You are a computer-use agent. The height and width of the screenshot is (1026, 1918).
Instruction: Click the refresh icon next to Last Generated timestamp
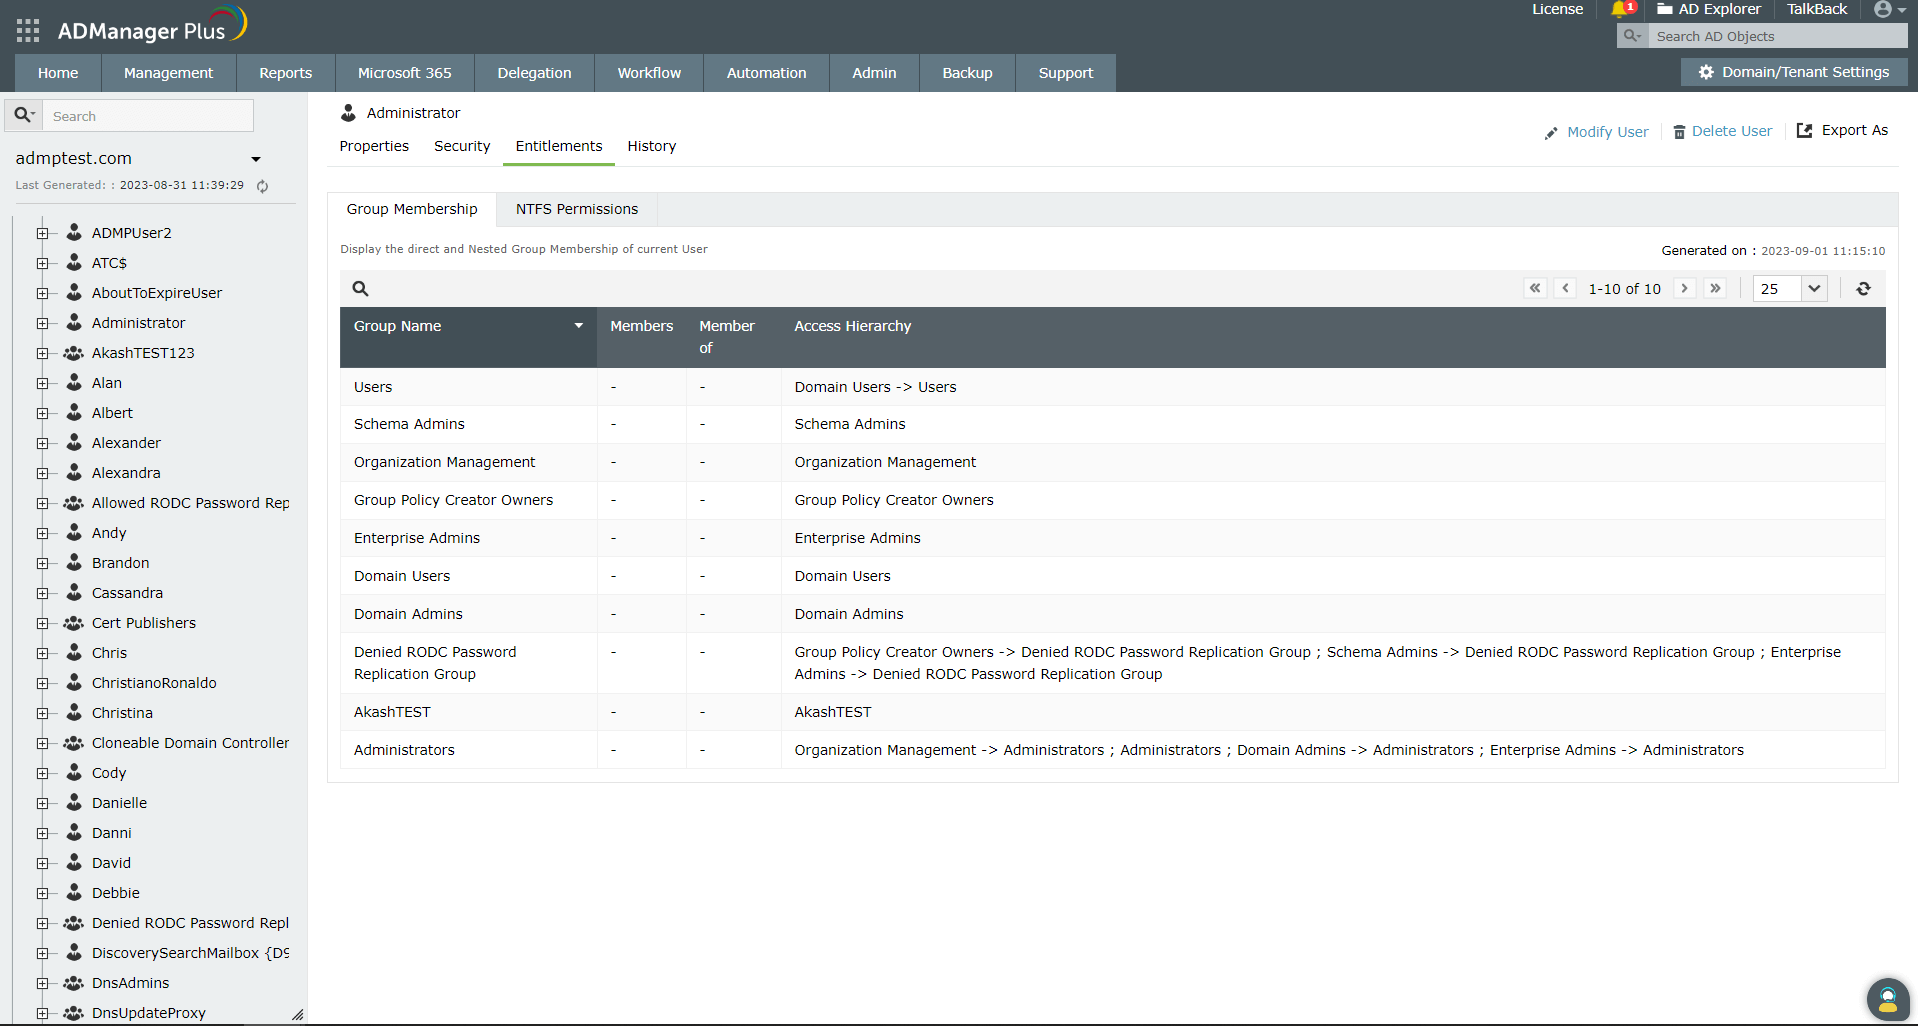click(261, 186)
